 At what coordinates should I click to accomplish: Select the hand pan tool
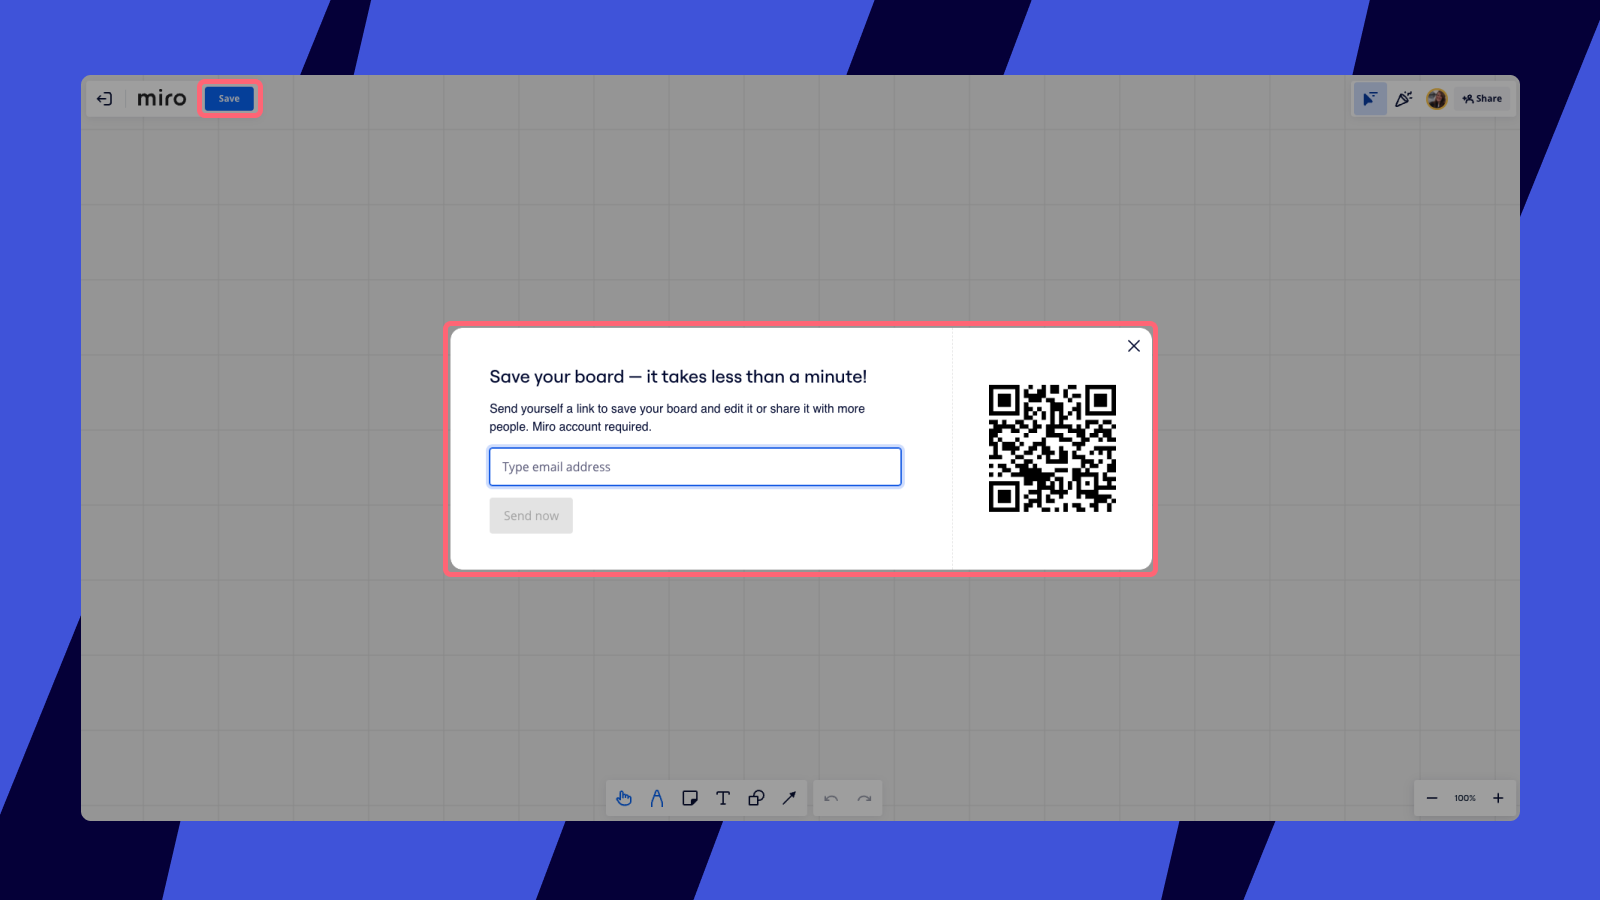click(x=624, y=798)
